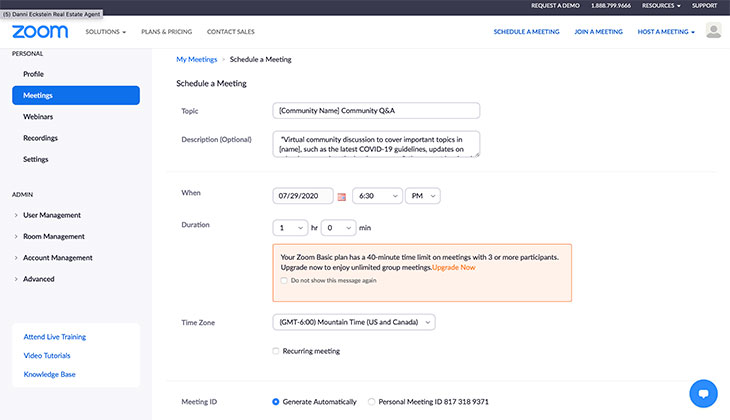730x420 pixels.
Task: Check 'Do not show this message again'
Action: tap(284, 280)
